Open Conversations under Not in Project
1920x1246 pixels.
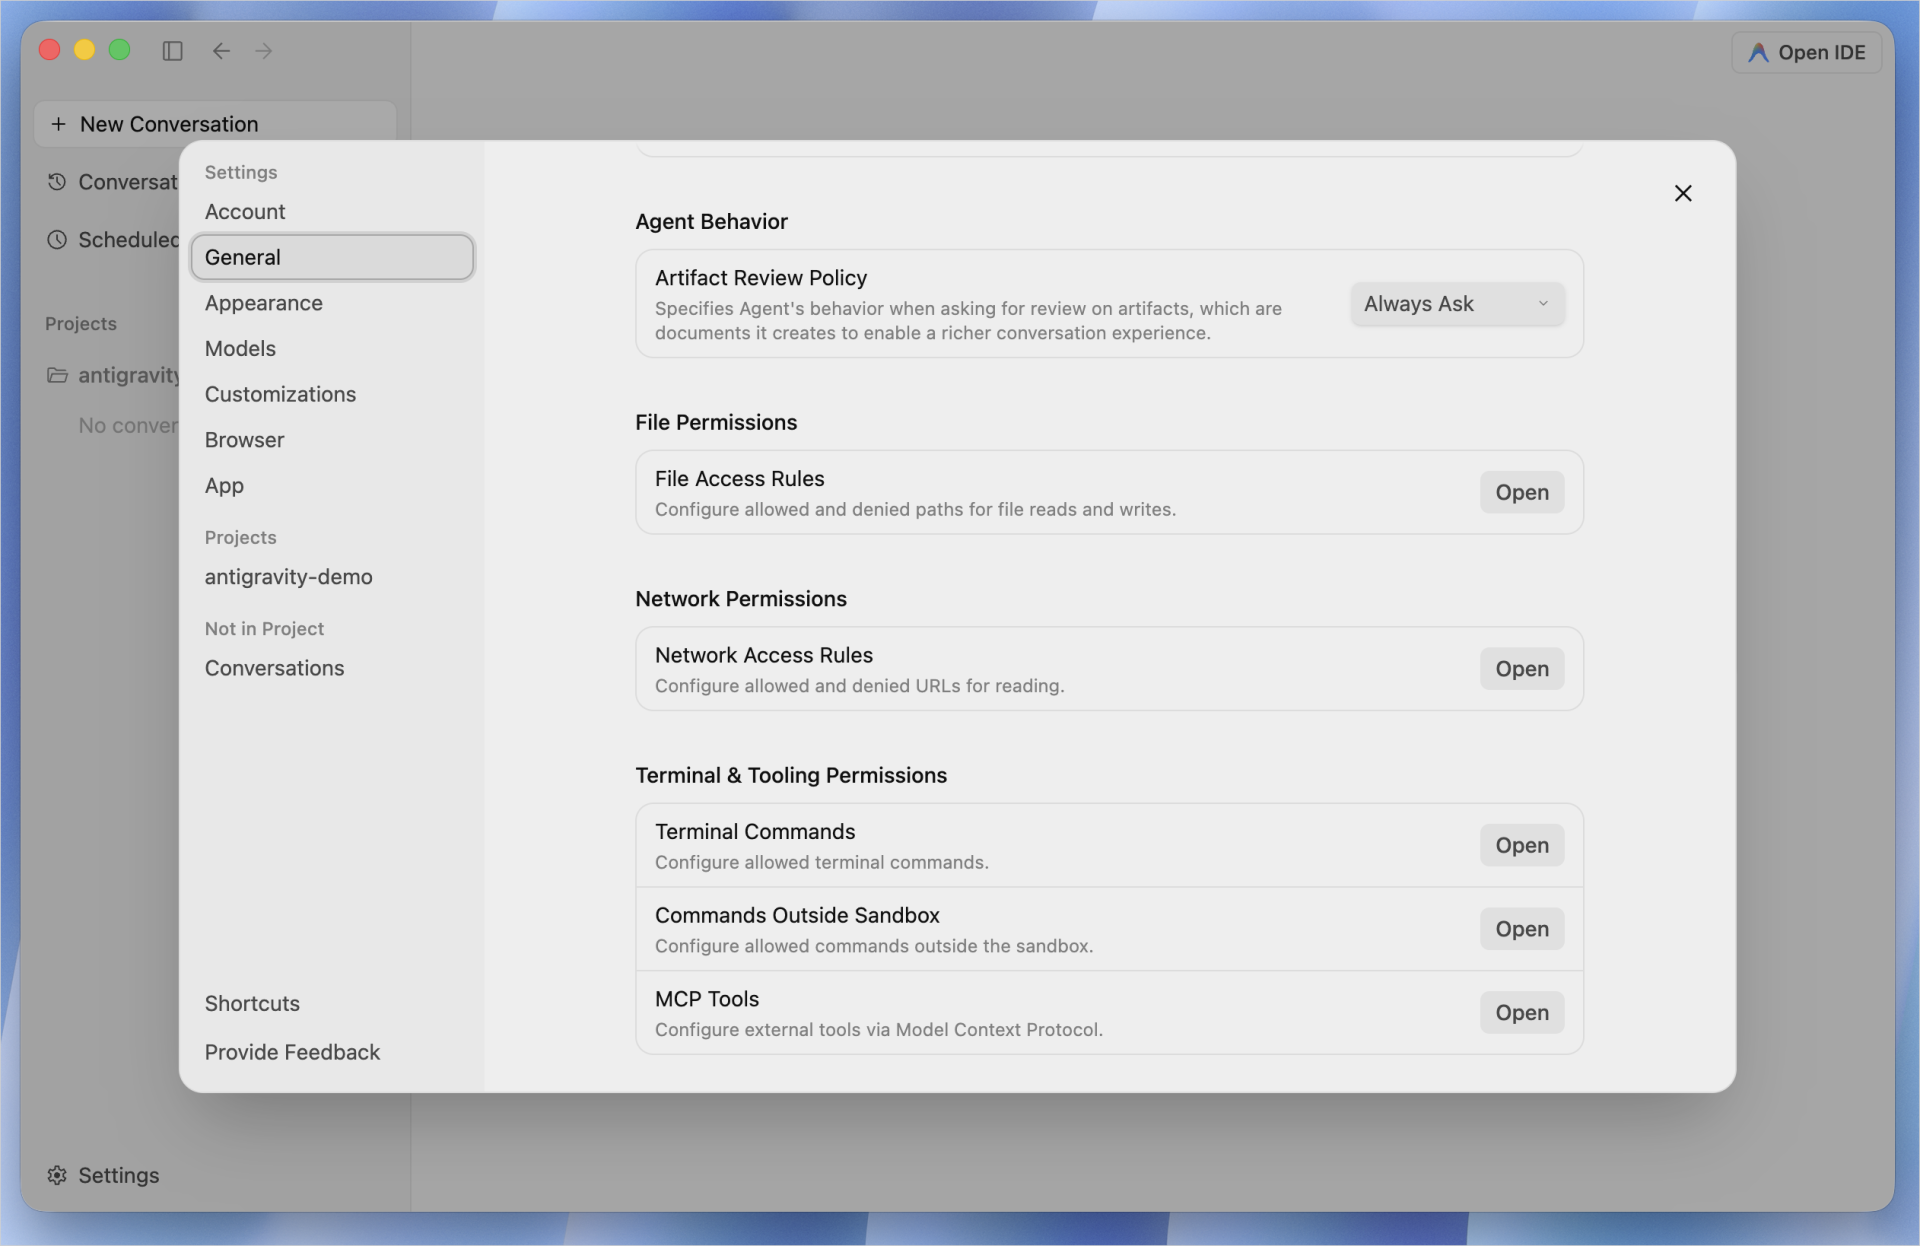[332, 668]
